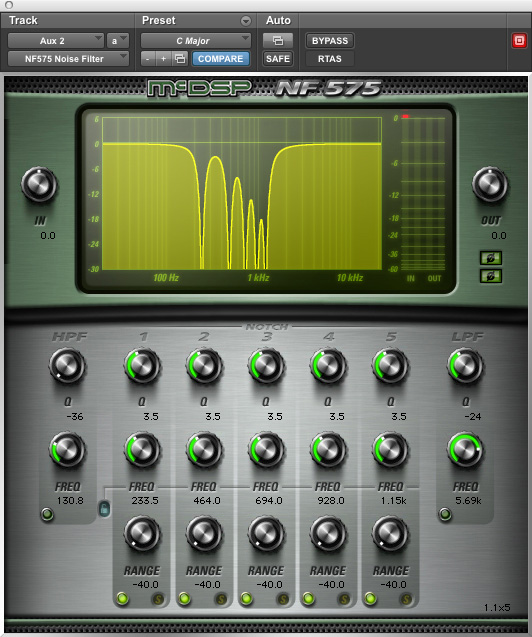Image resolution: width=532 pixels, height=637 pixels.
Task: Toggle the input phase invert icon
Action: click(491, 258)
